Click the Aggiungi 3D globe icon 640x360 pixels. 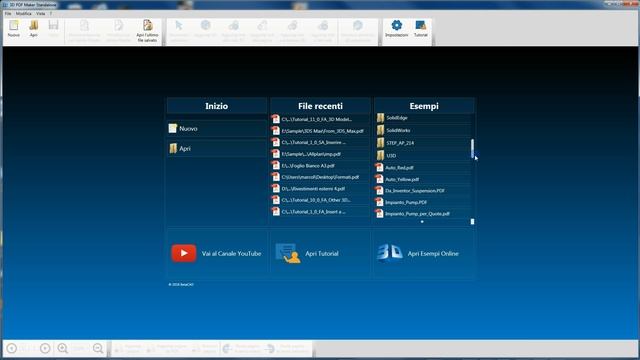205,25
